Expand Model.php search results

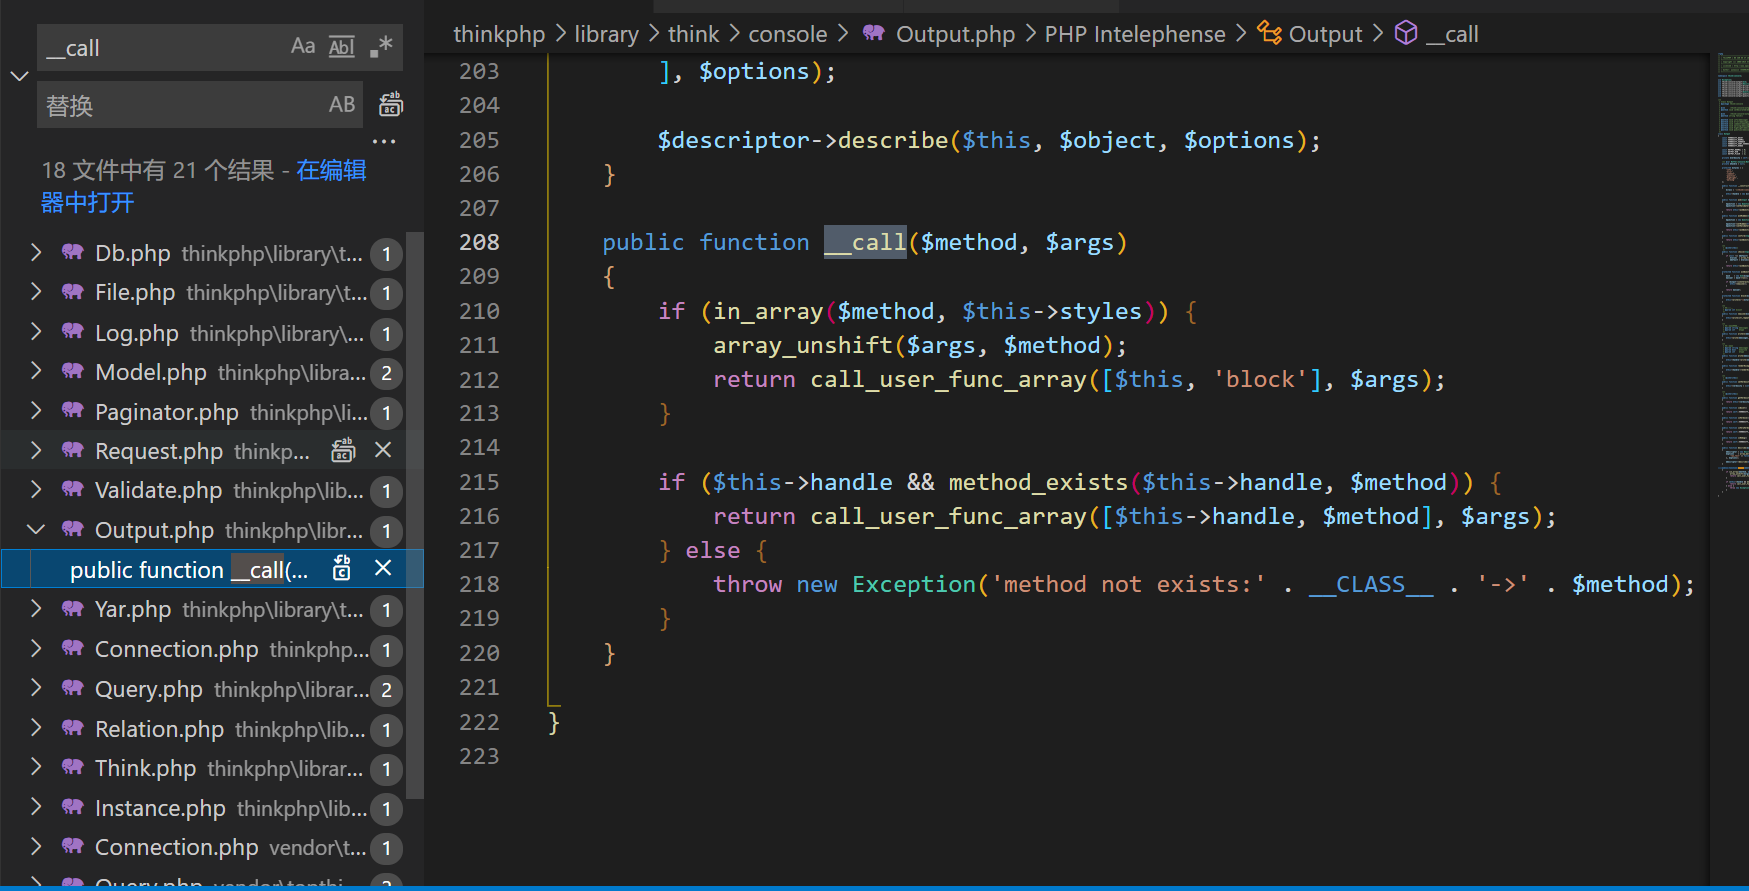point(36,372)
